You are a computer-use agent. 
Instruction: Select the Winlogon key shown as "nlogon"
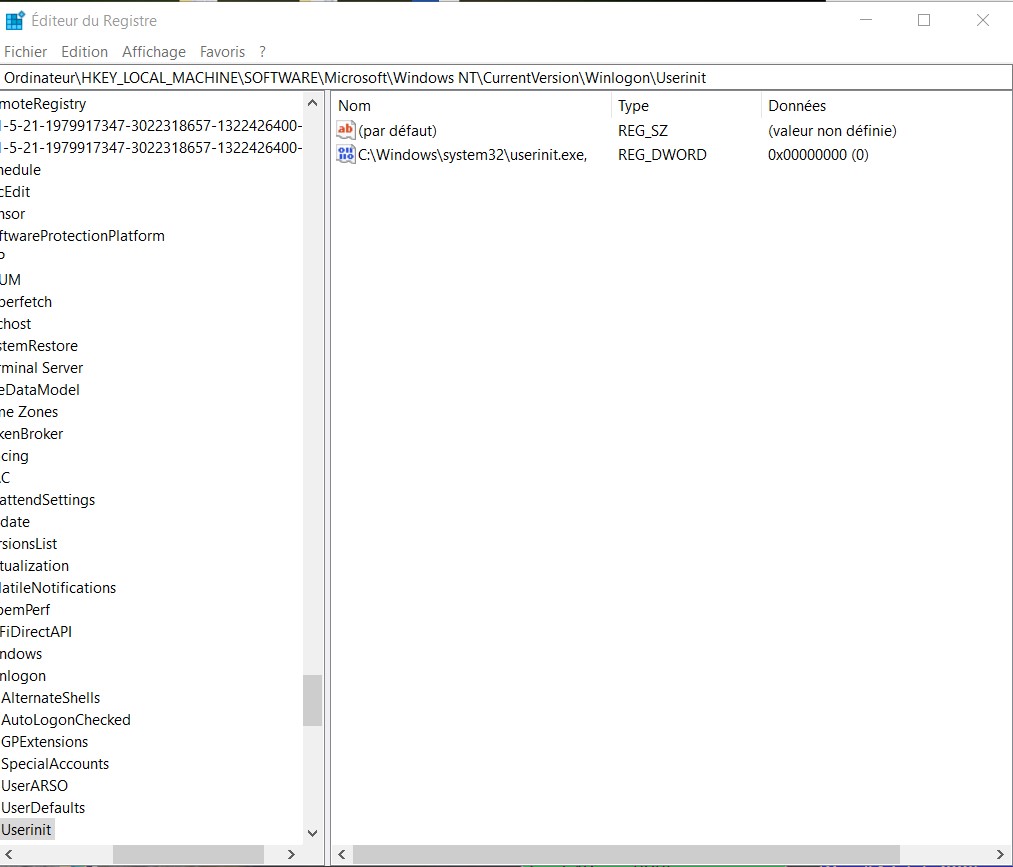23,676
